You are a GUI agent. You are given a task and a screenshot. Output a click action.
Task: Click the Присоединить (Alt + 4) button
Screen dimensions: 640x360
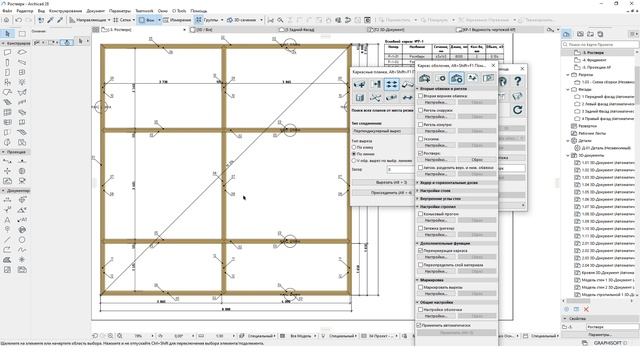click(383, 193)
